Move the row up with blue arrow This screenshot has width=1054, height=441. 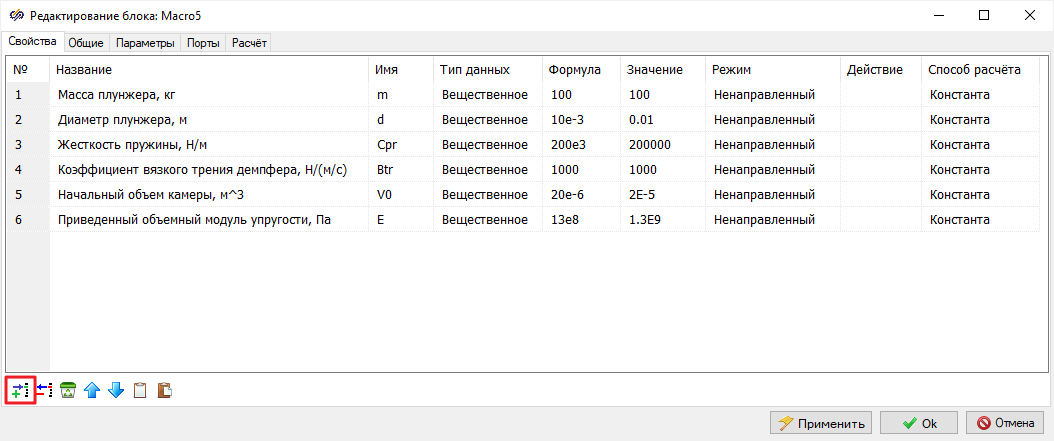pos(92,390)
